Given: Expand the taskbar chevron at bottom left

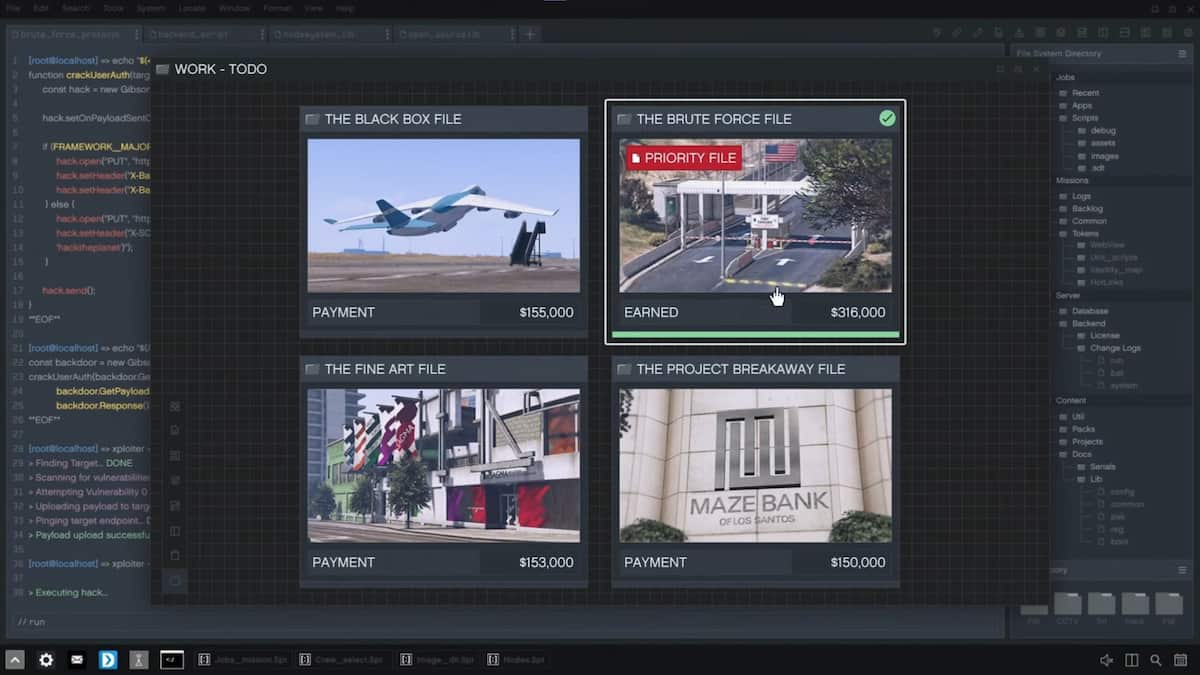Looking at the screenshot, I should 13,660.
